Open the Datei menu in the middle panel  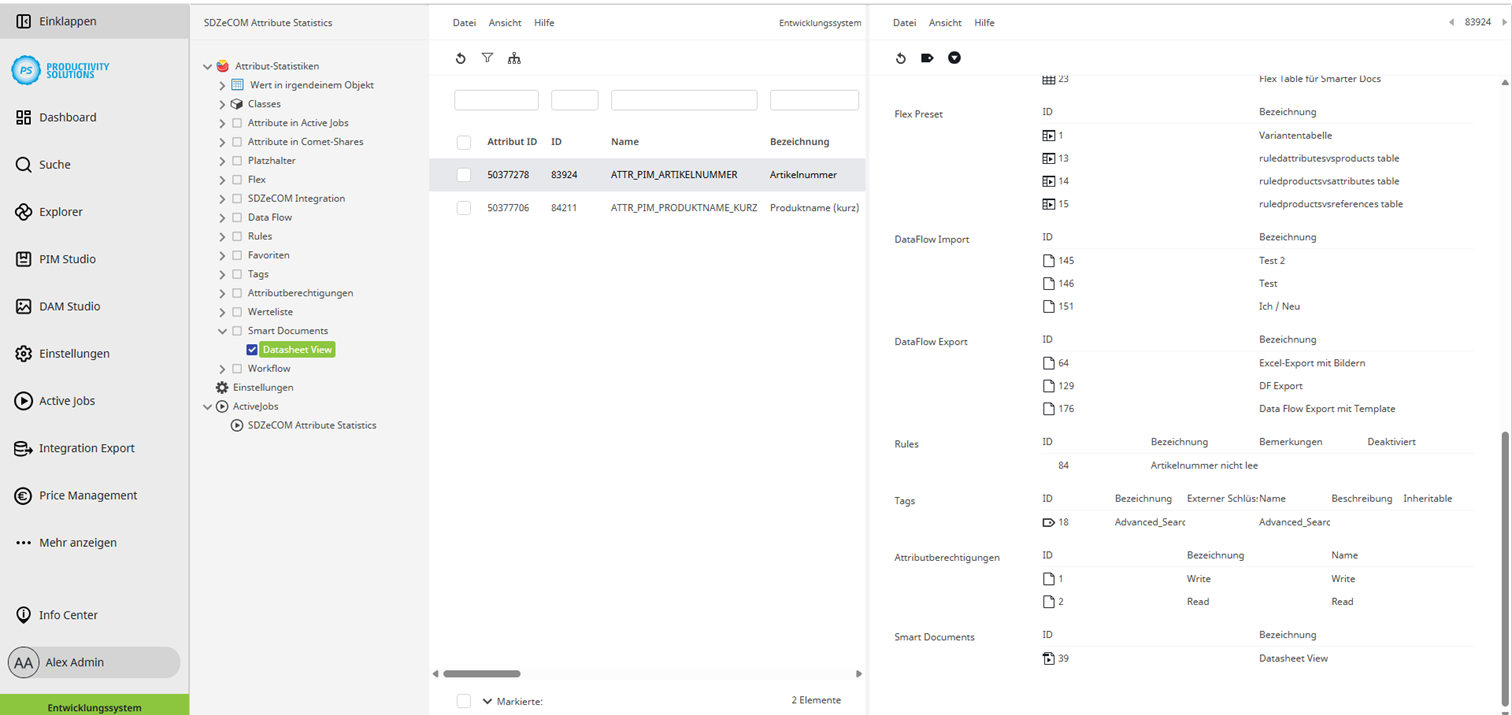click(x=463, y=22)
